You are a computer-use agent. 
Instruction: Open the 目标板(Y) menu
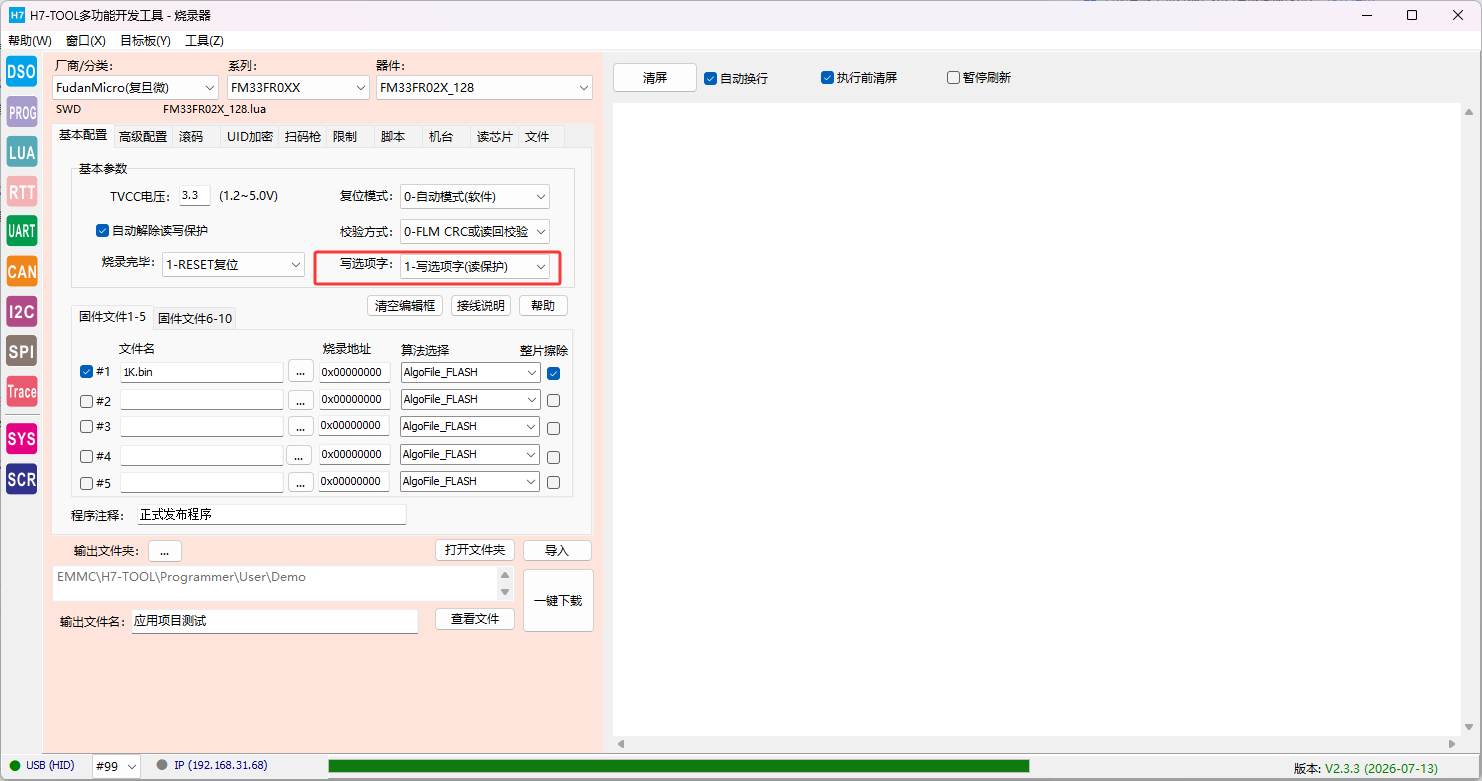pos(146,41)
